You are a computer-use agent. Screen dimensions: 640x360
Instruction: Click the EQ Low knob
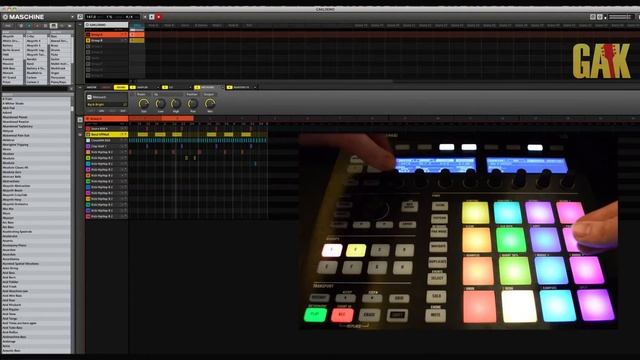[160, 104]
